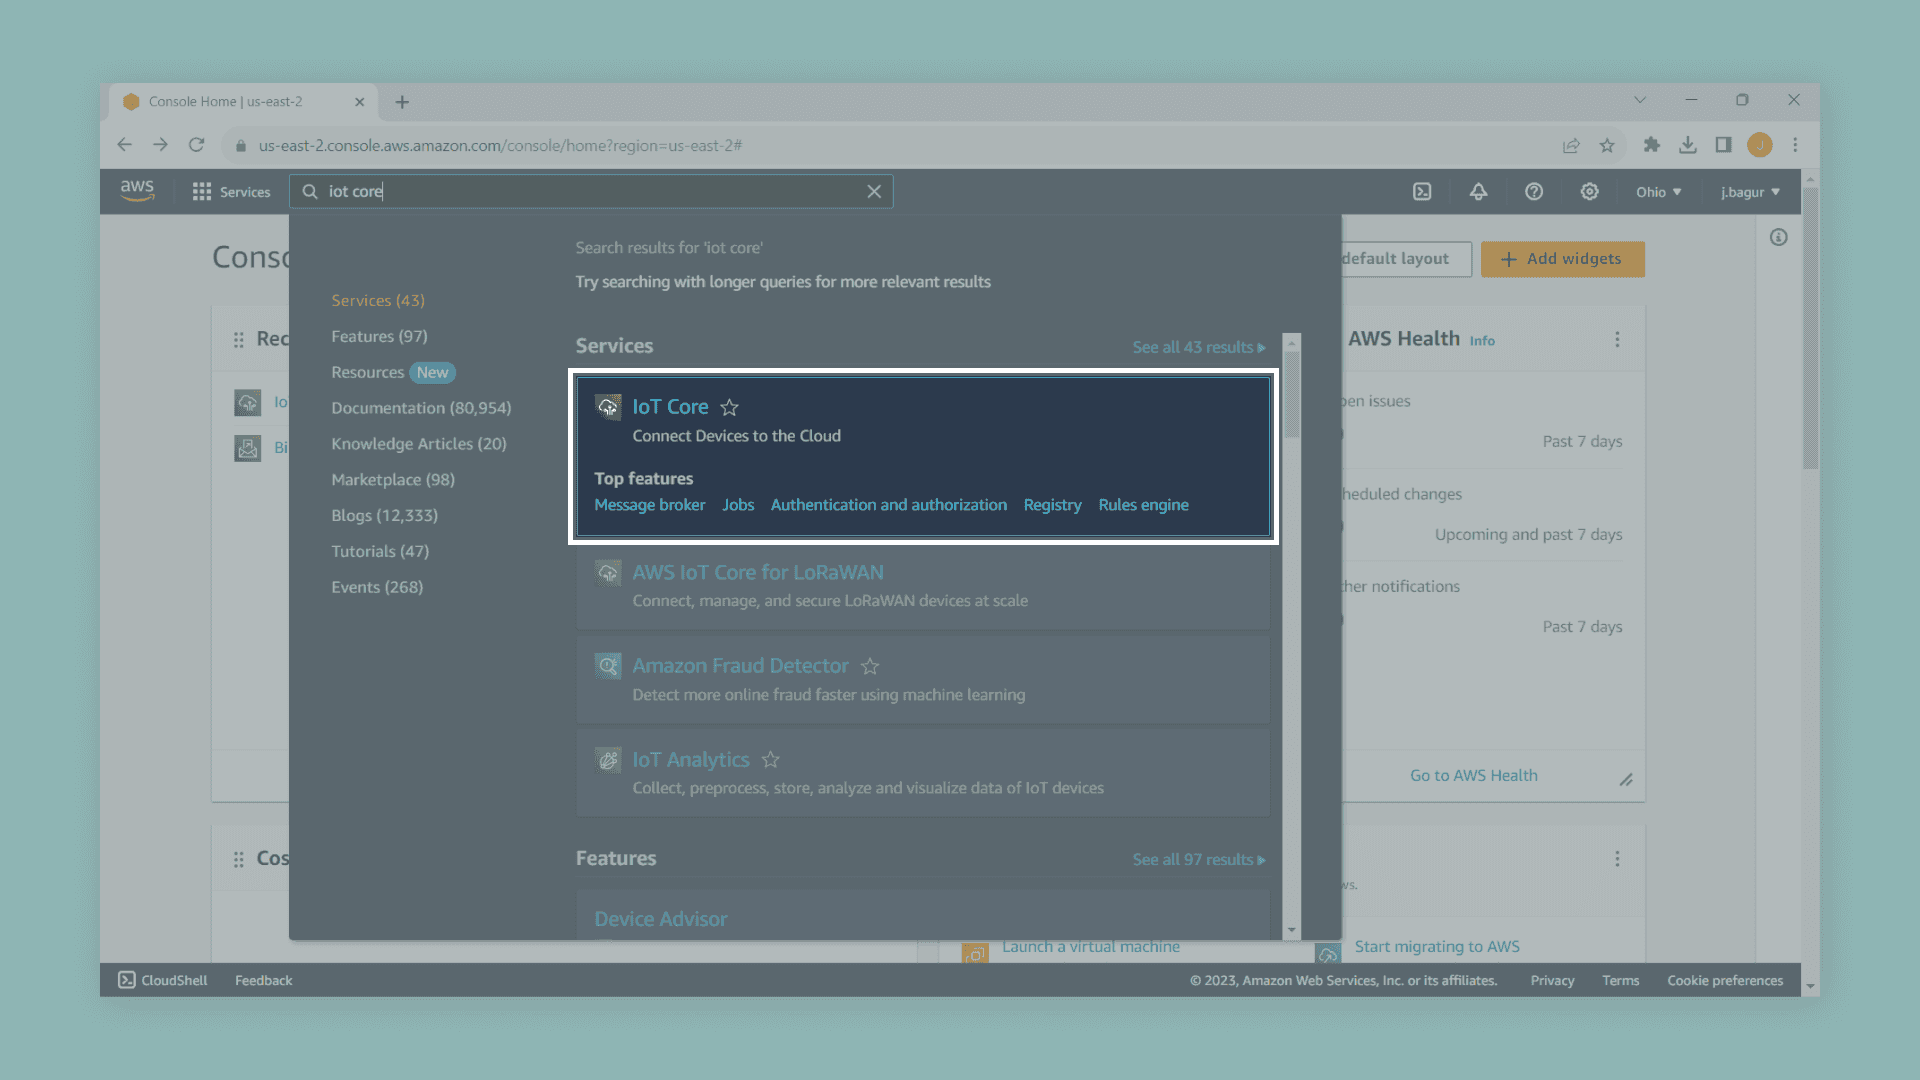Select the Features (97) filter

click(379, 336)
